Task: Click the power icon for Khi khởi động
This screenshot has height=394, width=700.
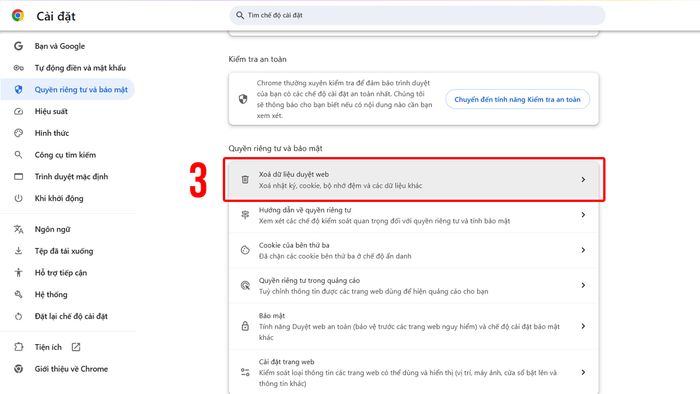Action: [x=18, y=198]
